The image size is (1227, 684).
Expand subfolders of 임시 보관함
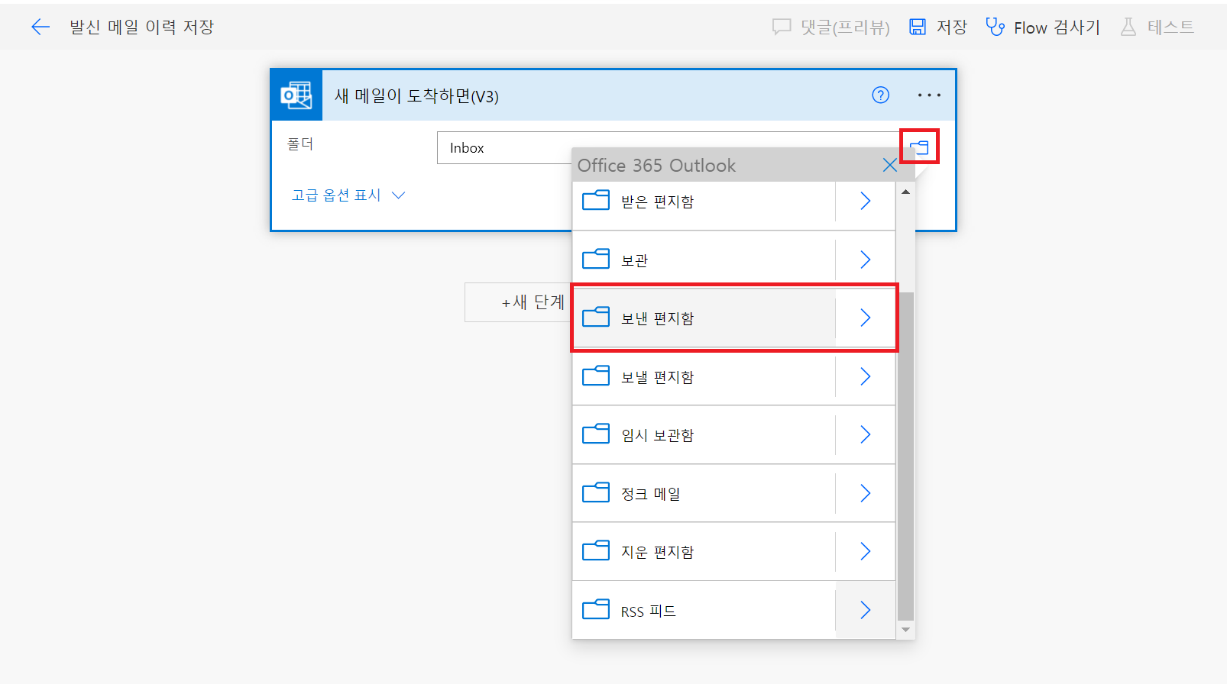pyautogui.click(x=865, y=435)
